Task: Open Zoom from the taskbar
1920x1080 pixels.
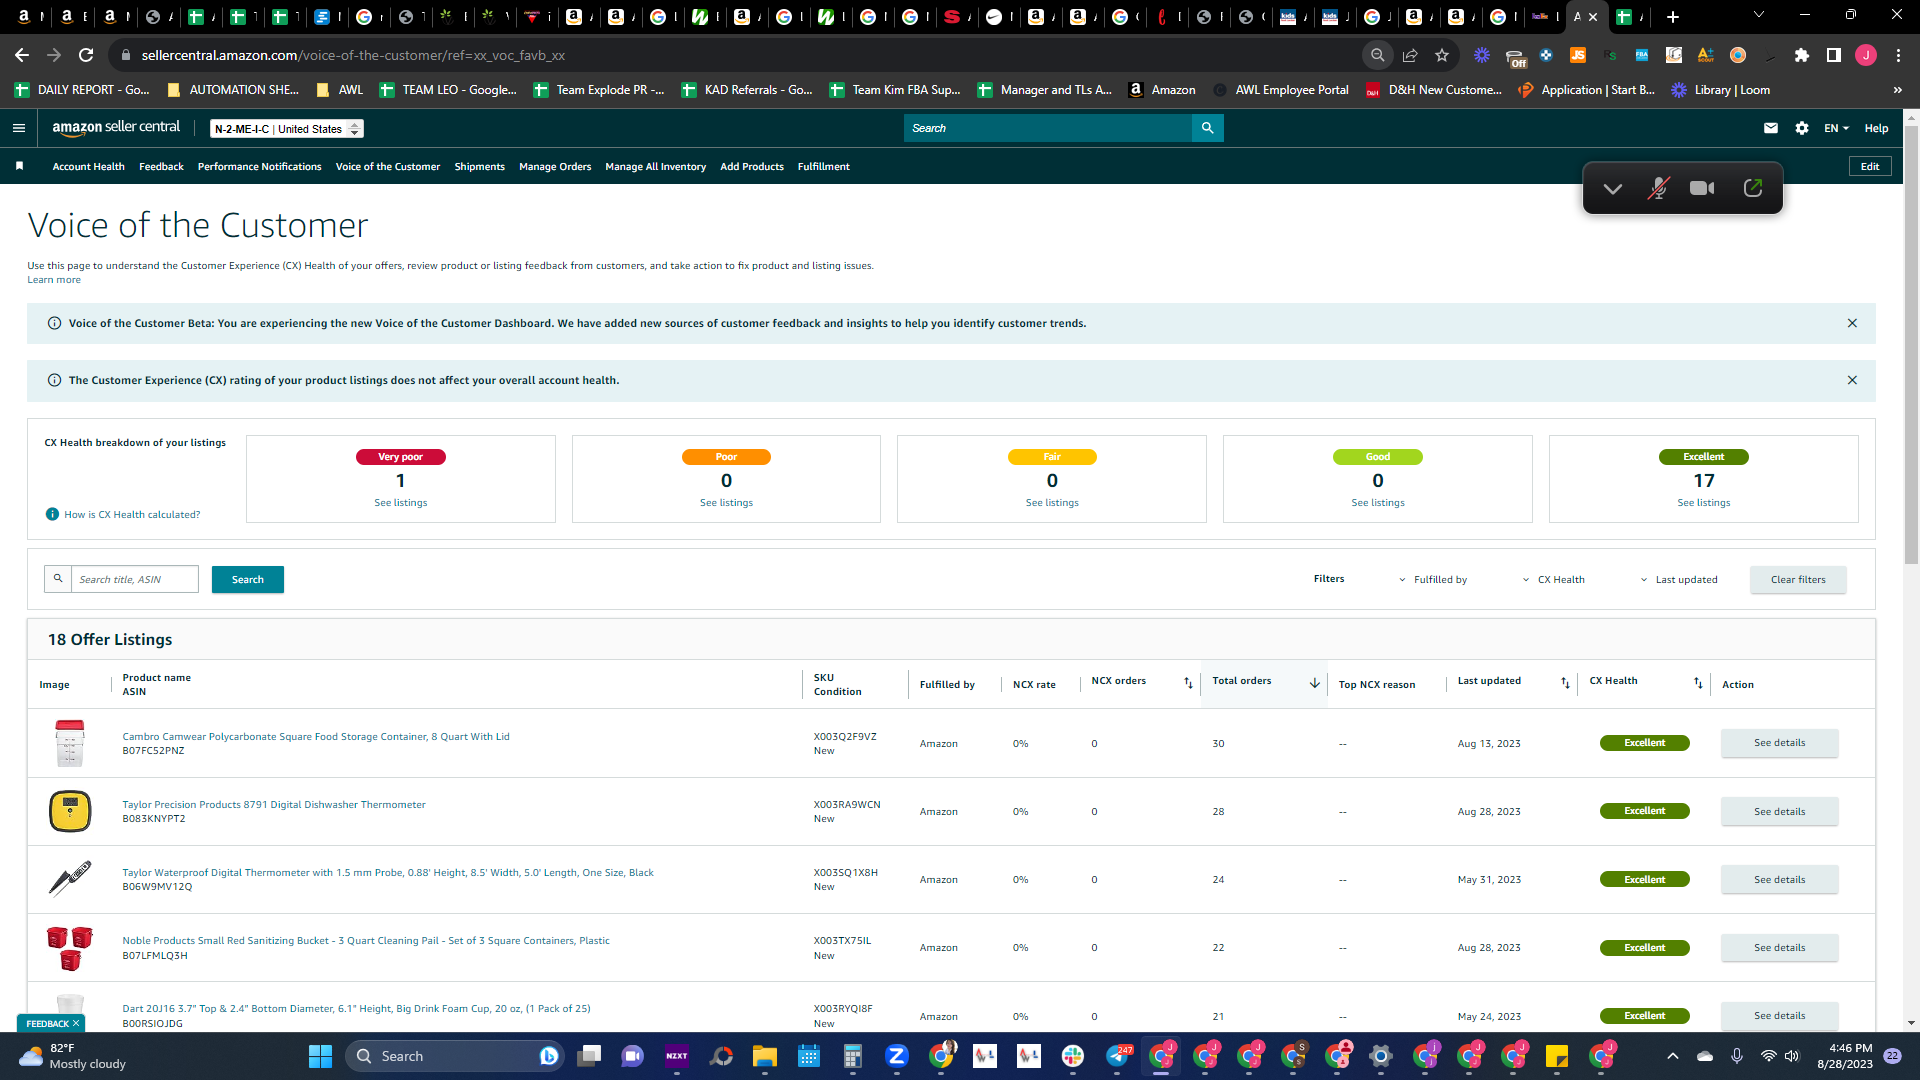Action: (896, 1056)
